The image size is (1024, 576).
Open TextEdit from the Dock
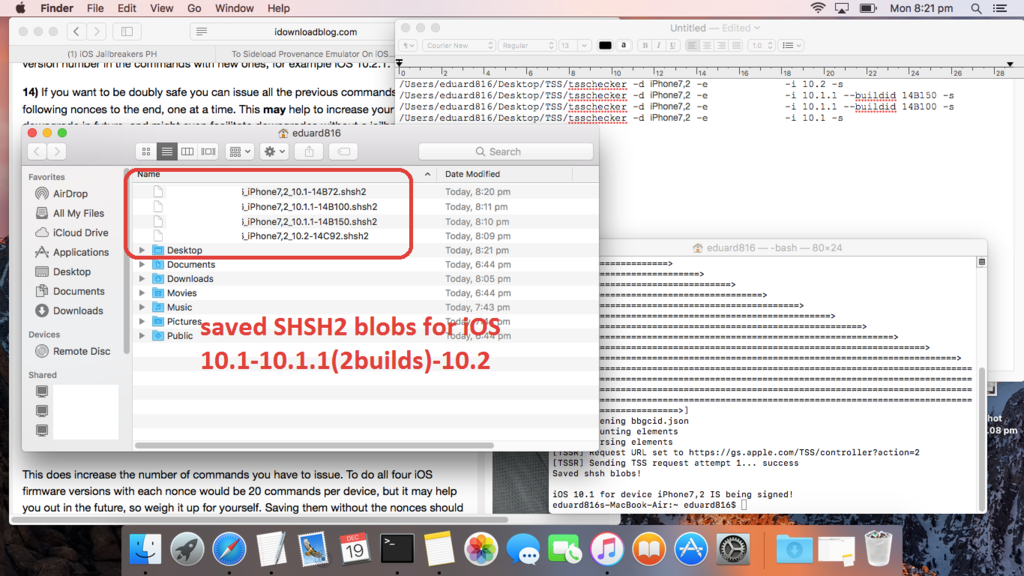pos(271,549)
